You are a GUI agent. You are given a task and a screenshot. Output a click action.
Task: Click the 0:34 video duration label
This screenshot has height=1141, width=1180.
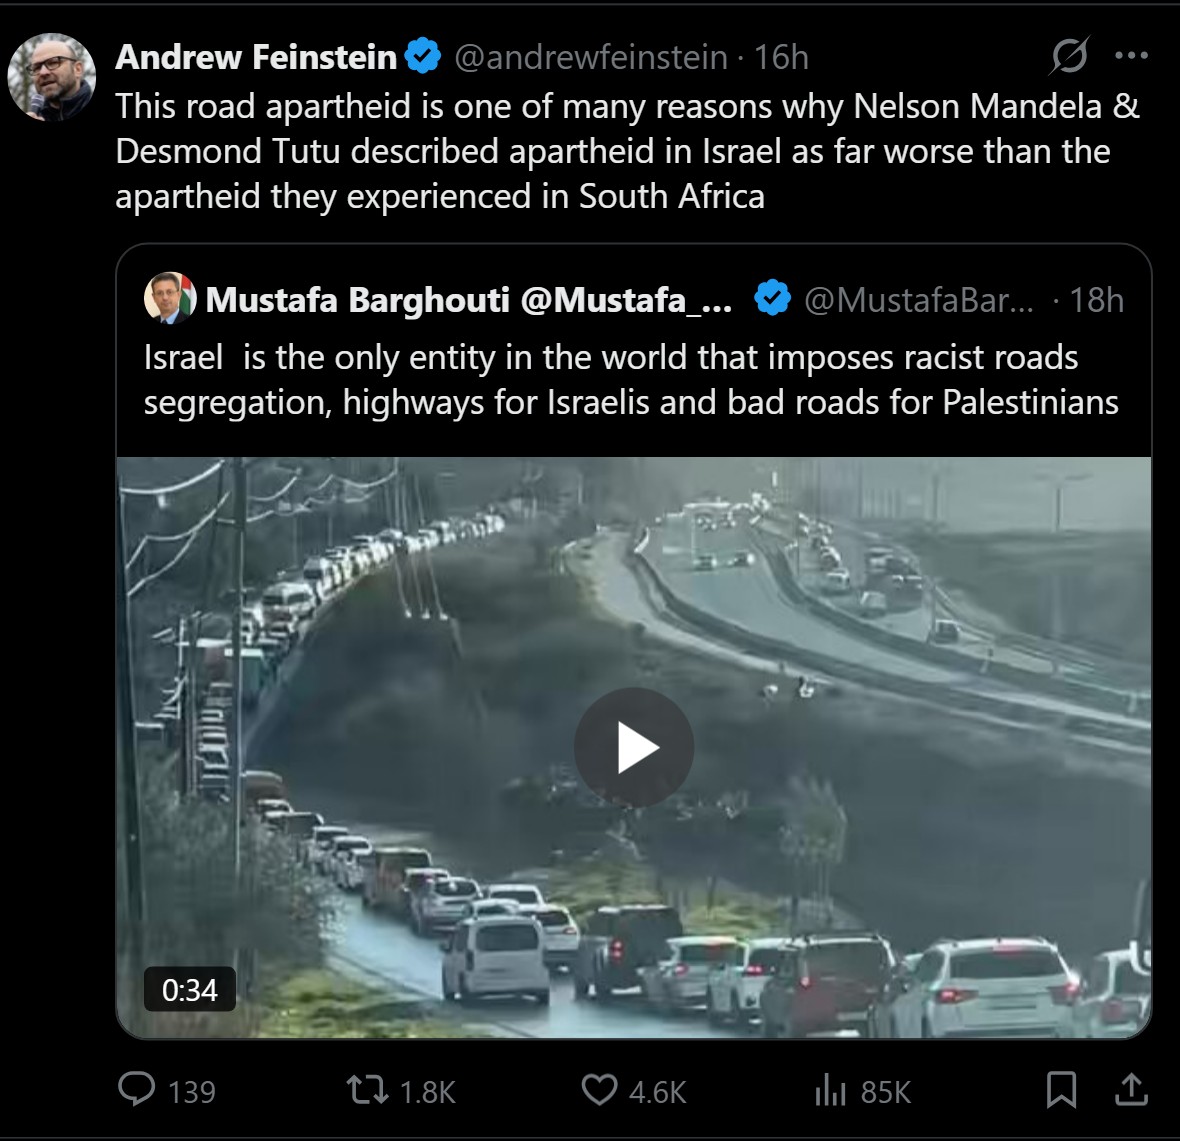(189, 990)
